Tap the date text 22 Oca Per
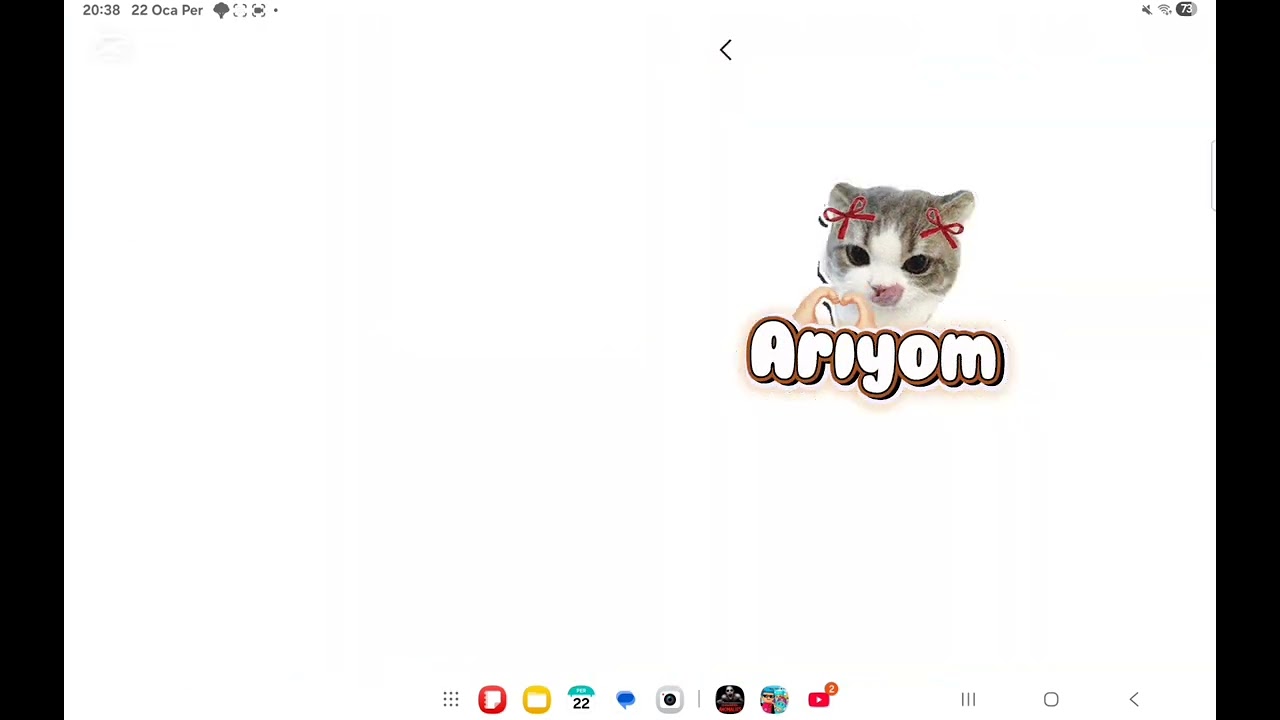Screen dimensions: 1280x720 tap(167, 10)
